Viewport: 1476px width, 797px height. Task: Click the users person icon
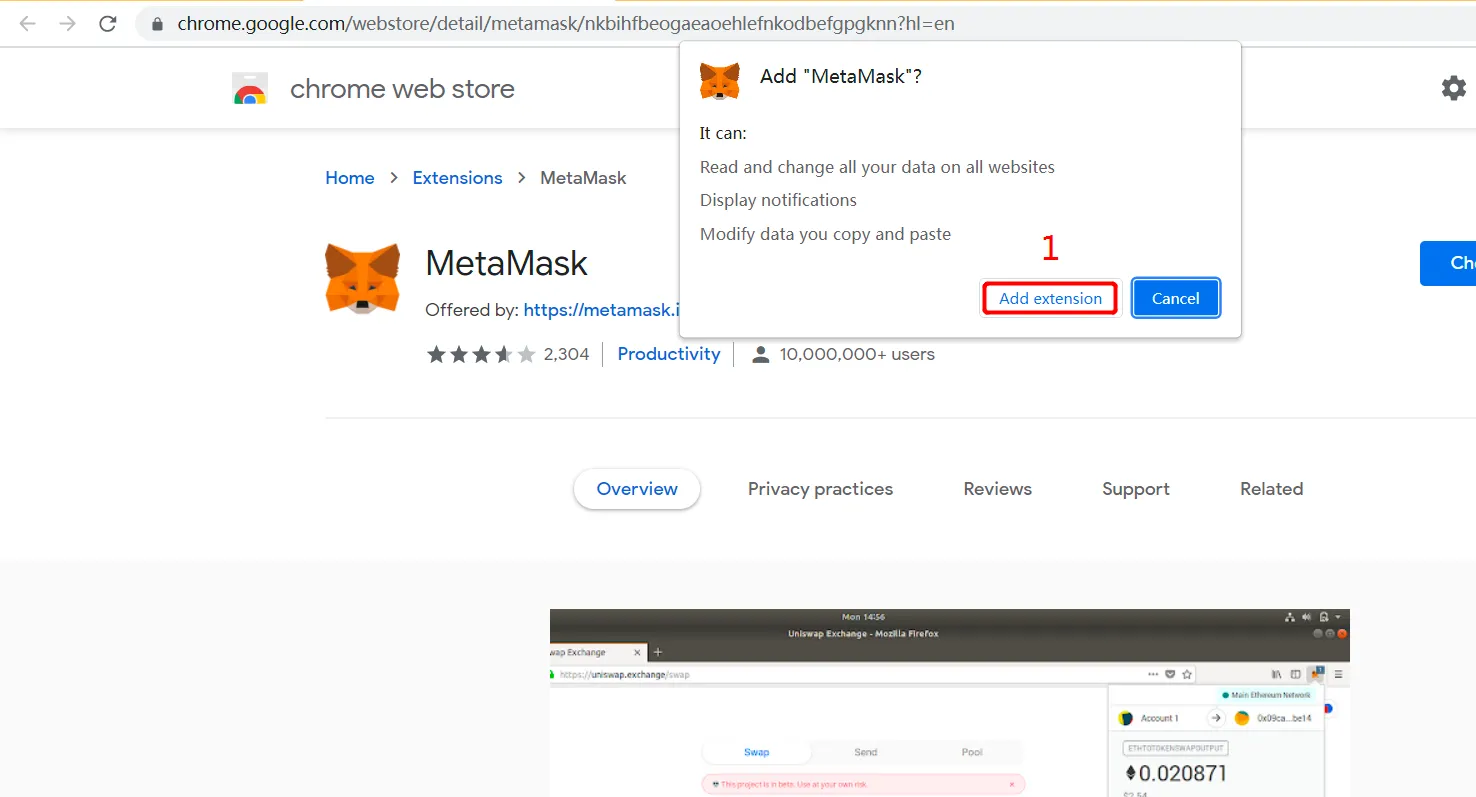coord(761,354)
